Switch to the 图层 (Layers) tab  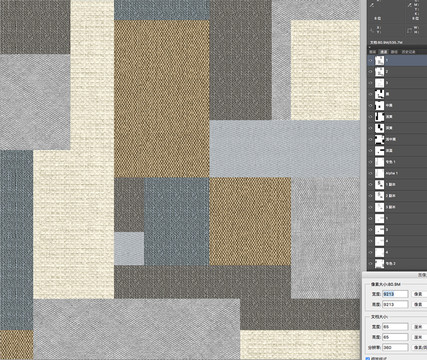pos(373,52)
